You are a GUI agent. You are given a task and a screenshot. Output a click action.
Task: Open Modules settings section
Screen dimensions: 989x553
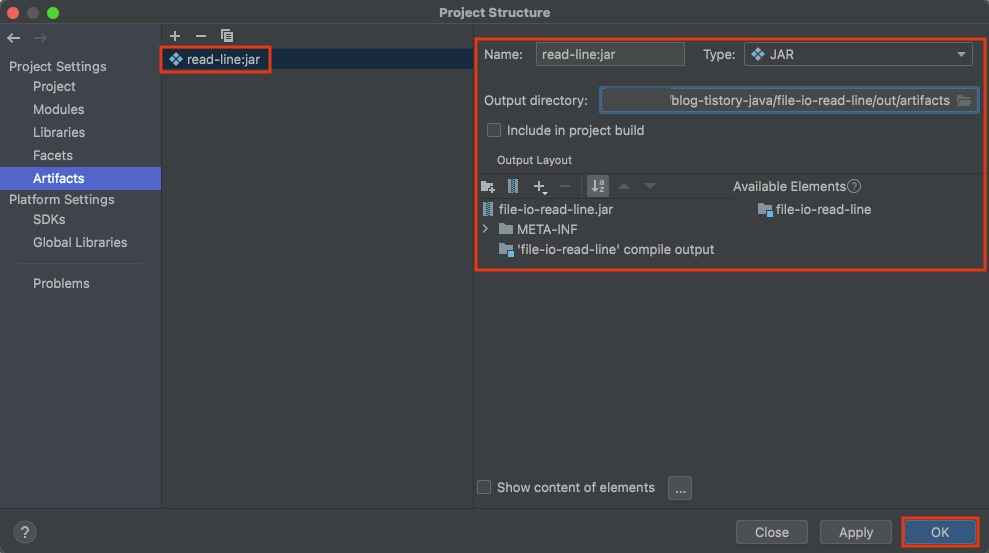(59, 109)
